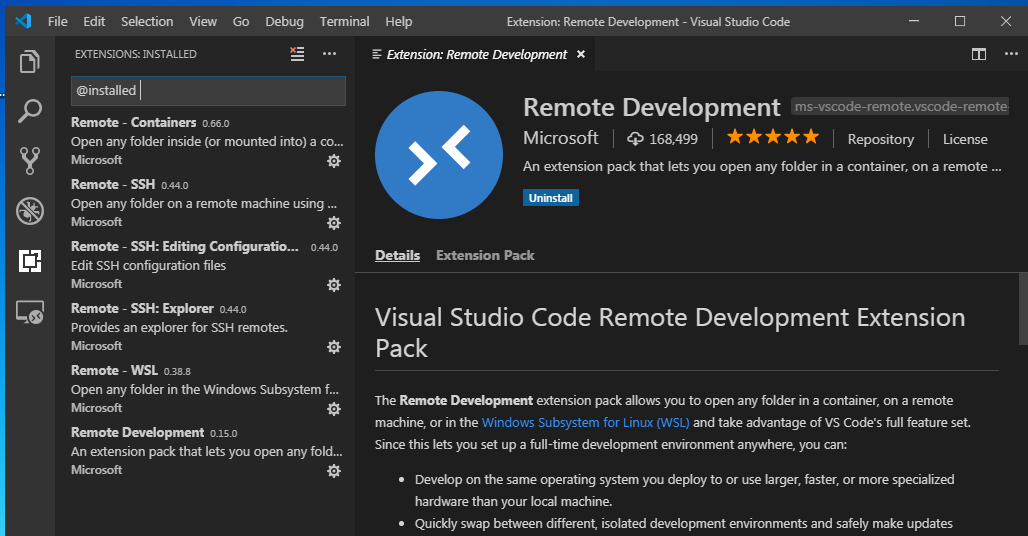Image resolution: width=1028 pixels, height=536 pixels.
Task: Open gear menu for Remote - Containers
Action: click(x=334, y=161)
